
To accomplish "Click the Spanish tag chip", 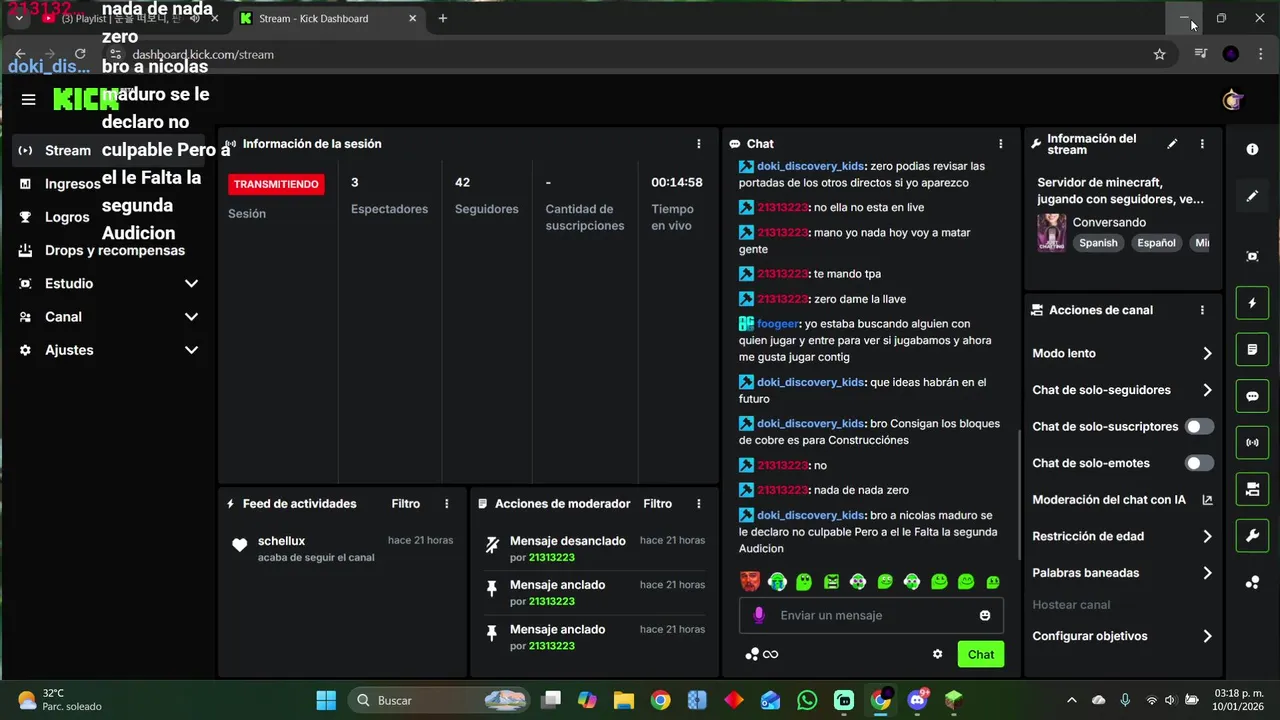I will [1098, 243].
